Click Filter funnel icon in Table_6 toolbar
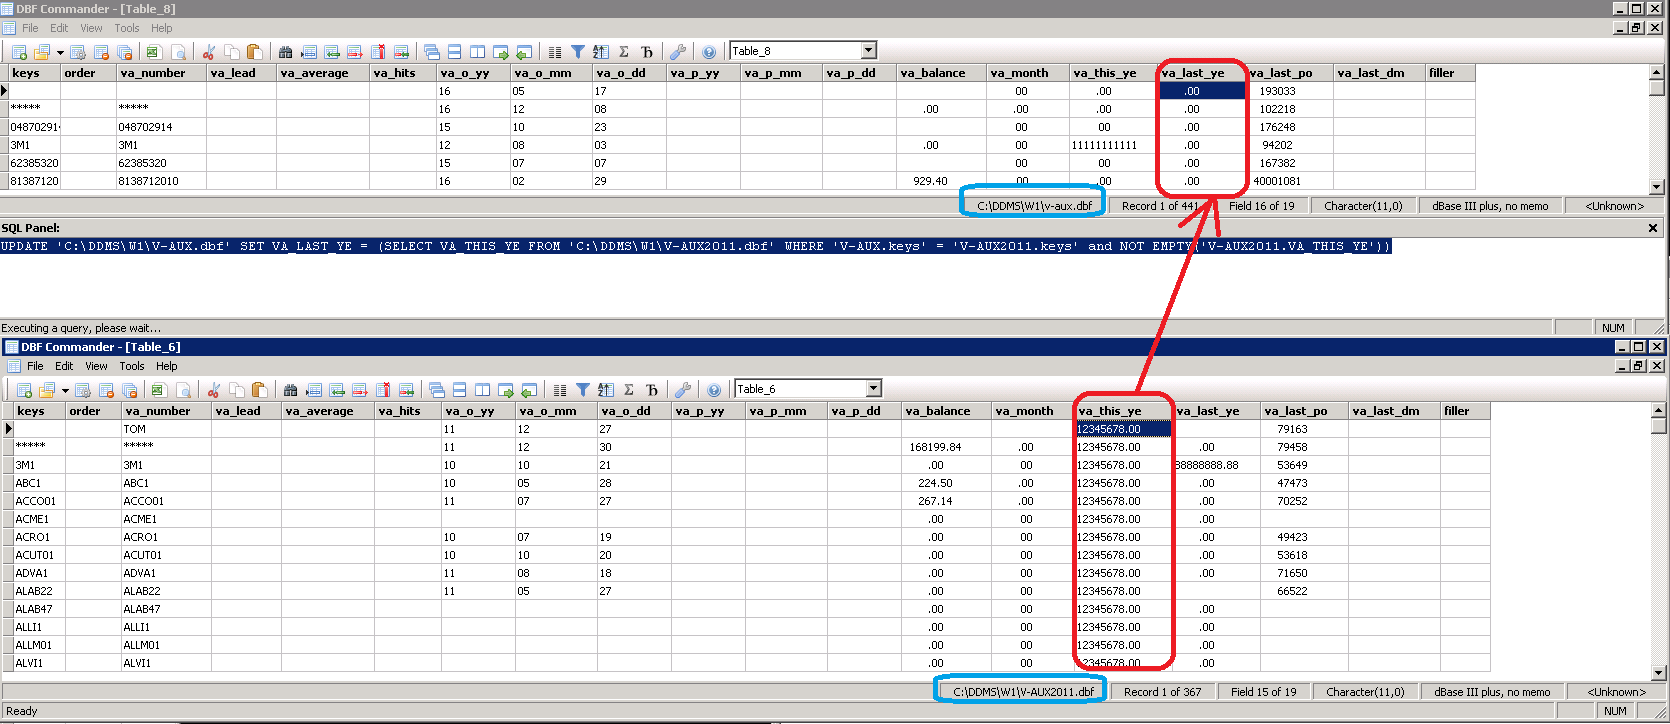This screenshot has width=1670, height=724. 582,390
